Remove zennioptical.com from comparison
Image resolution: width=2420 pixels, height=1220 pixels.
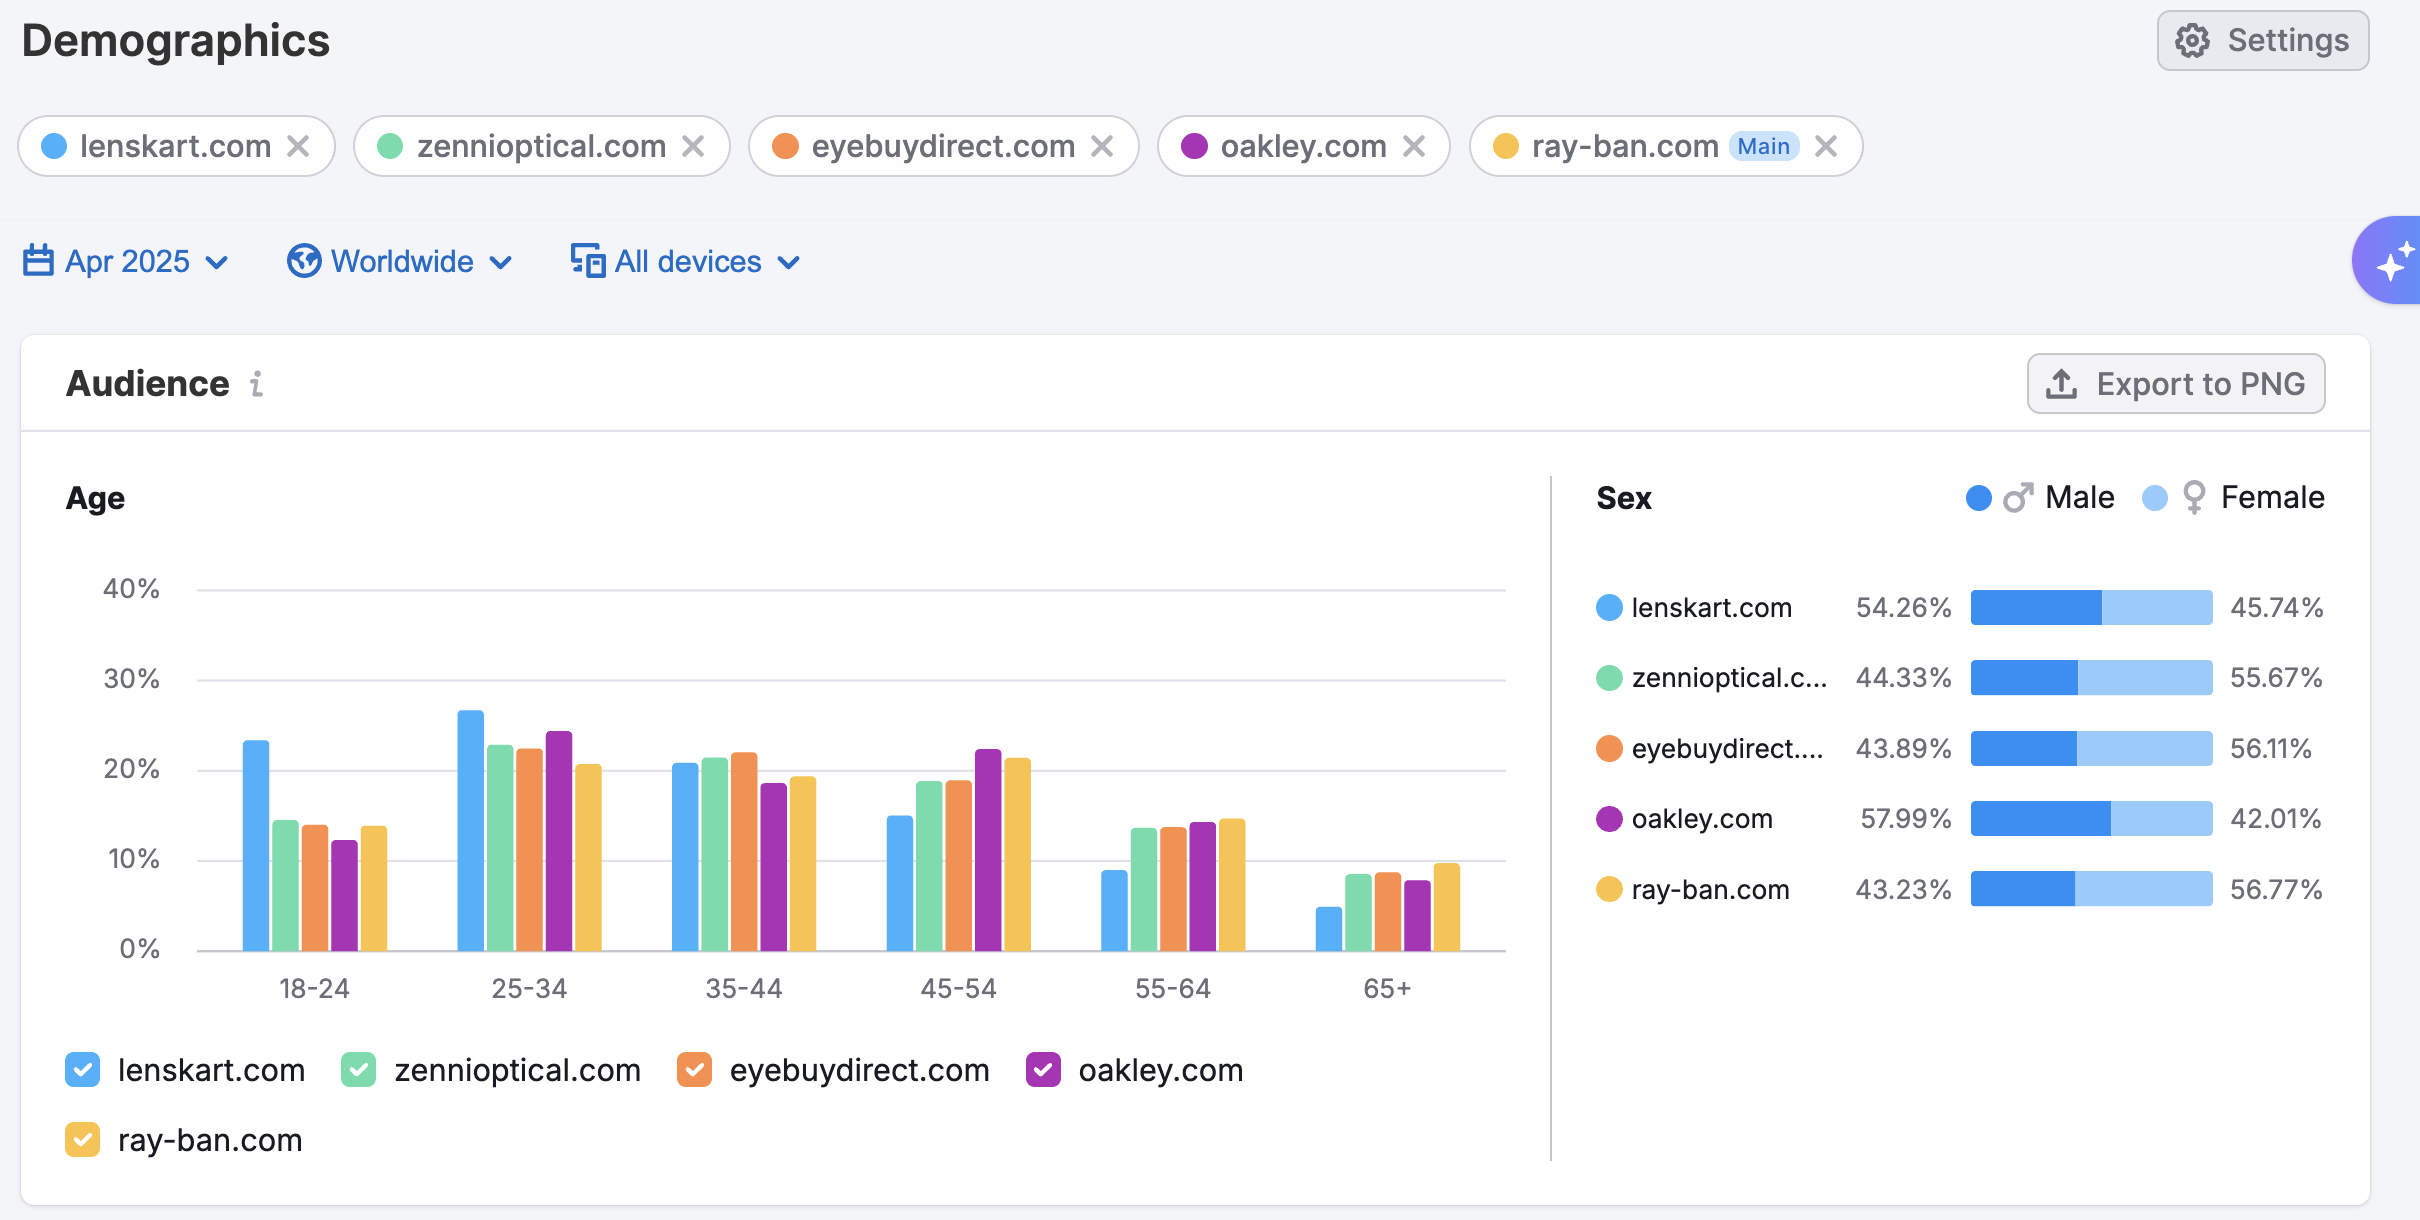(693, 147)
